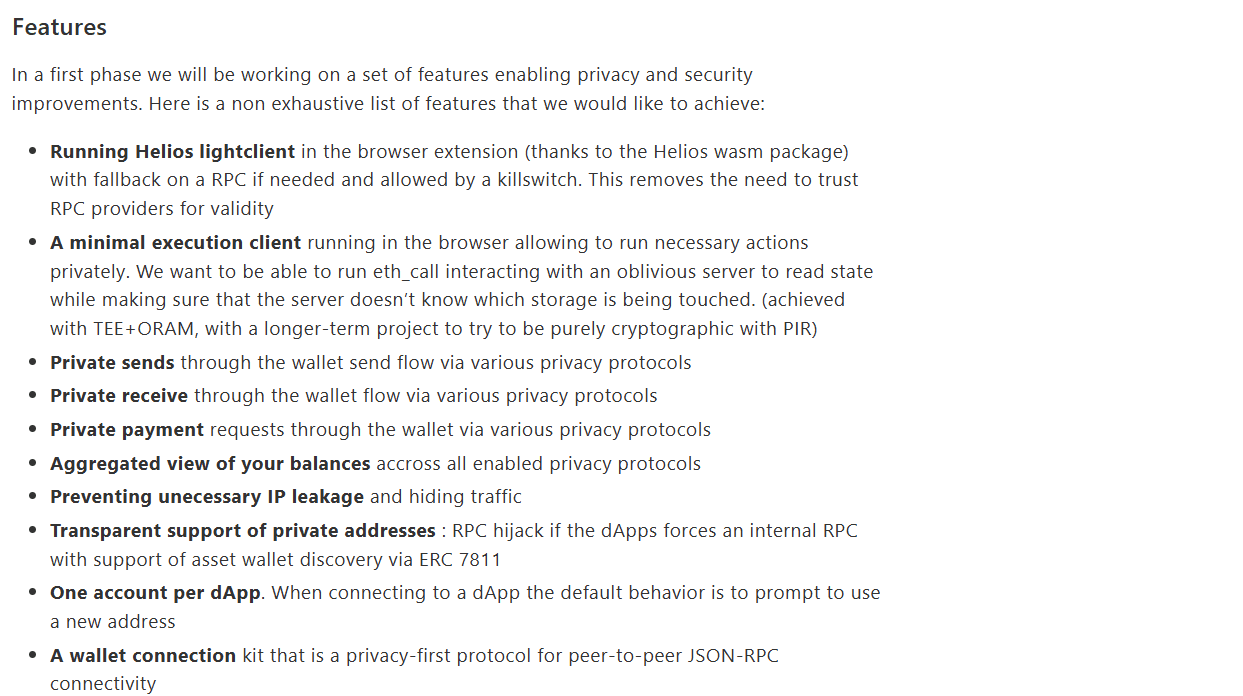Click the bold A minimal execution client text
Screen dimensions: 1243x696
pos(175,243)
